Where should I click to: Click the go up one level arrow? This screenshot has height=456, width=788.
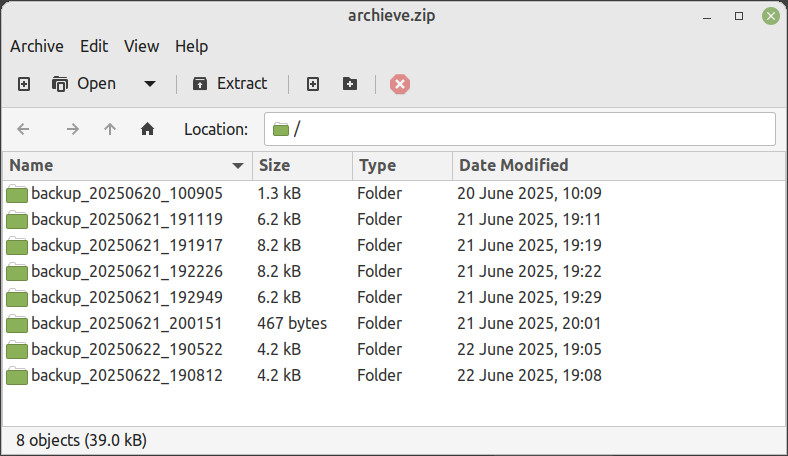[110, 129]
